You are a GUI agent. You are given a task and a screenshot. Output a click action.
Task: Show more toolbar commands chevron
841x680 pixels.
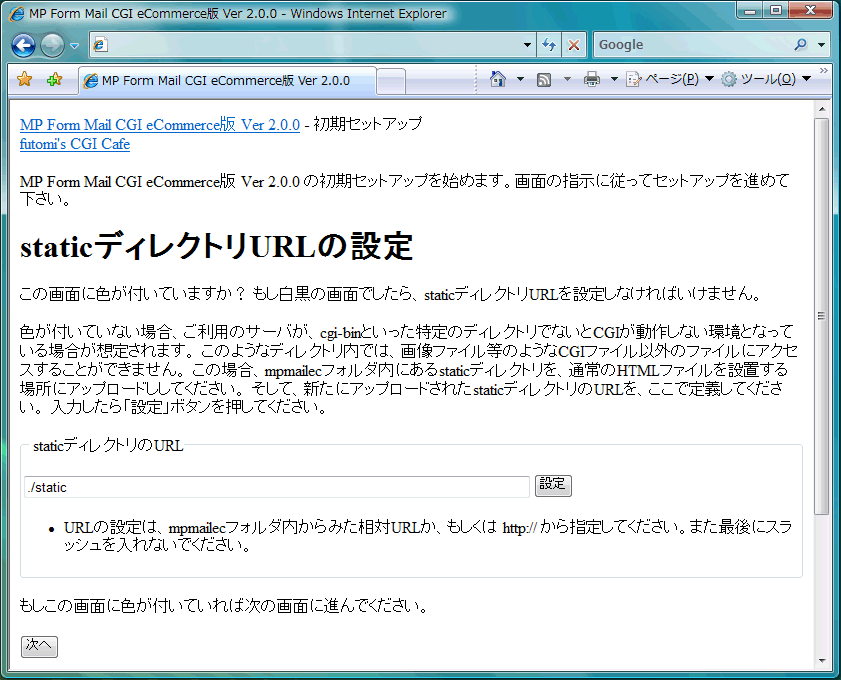[x=824, y=71]
